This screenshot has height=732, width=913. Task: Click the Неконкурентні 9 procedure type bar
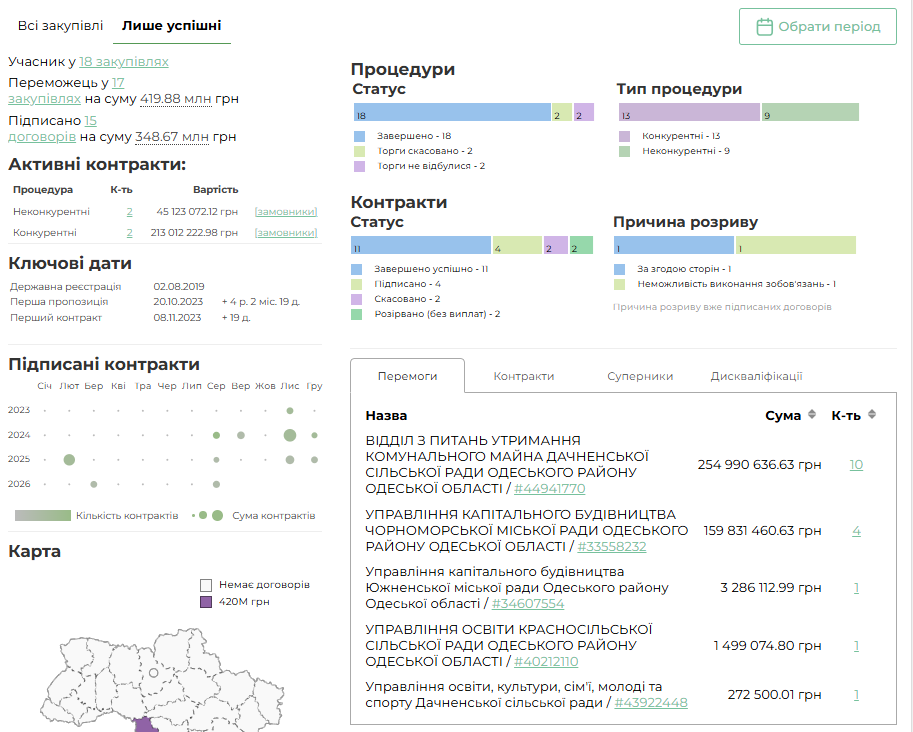[x=811, y=112]
